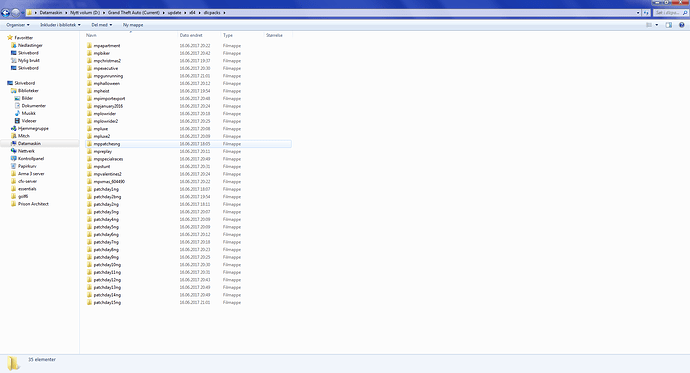Click the Back navigation arrow button
The width and height of the screenshot is (690, 373).
coord(6,13)
